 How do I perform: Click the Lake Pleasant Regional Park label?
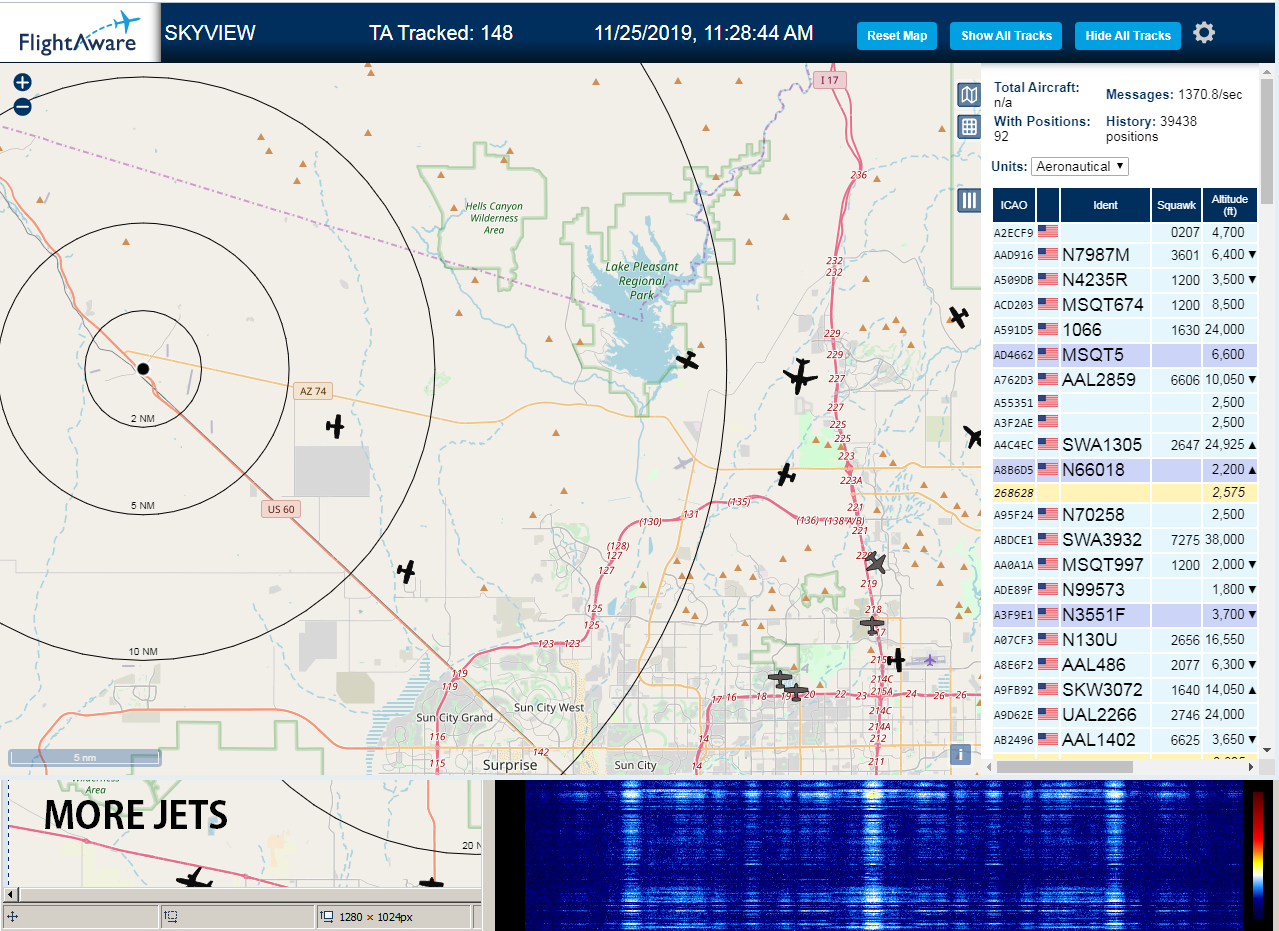[642, 281]
